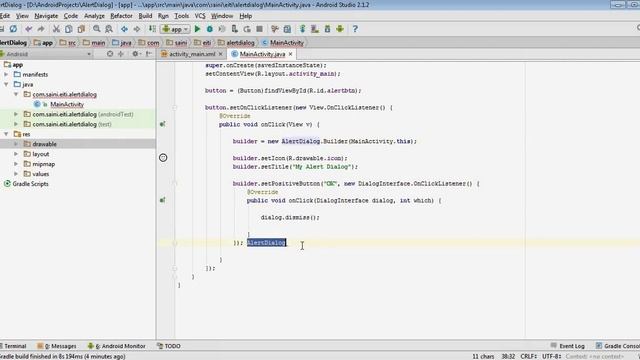The width and height of the screenshot is (640, 360).
Task: Select MainActivity in project tree
Action: point(67,104)
